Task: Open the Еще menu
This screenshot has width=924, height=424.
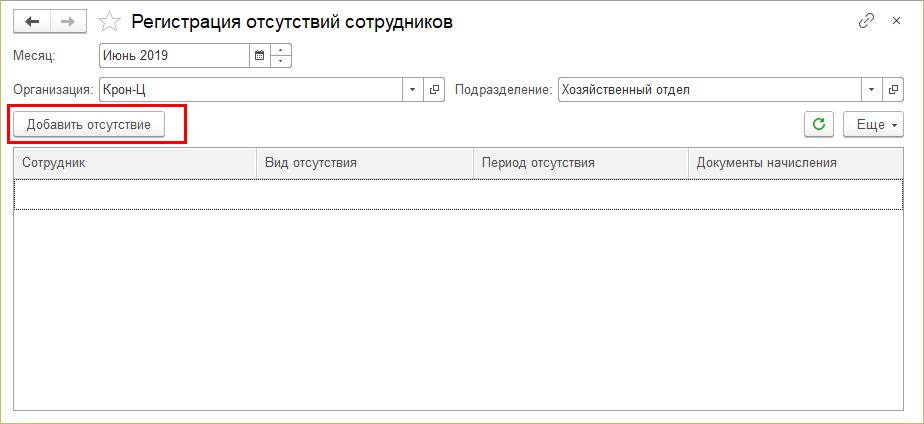Action: (873, 124)
